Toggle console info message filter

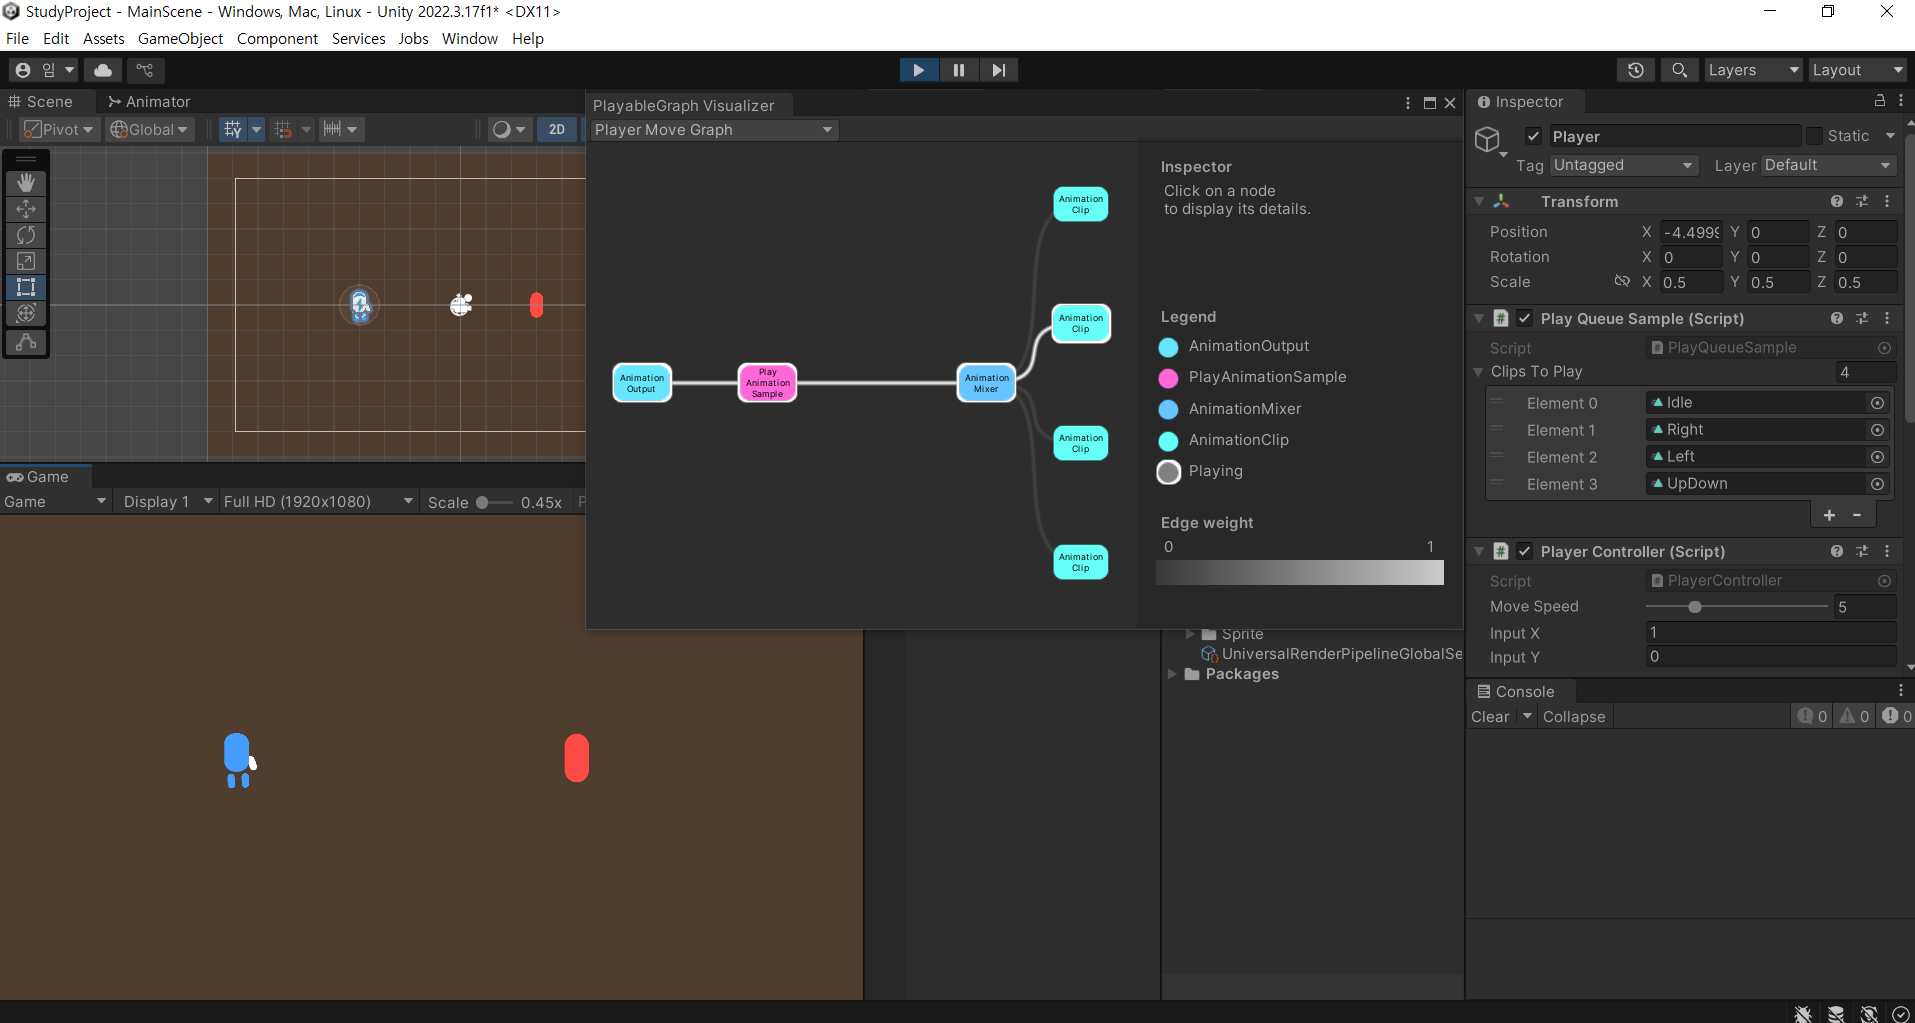[x=1812, y=717]
